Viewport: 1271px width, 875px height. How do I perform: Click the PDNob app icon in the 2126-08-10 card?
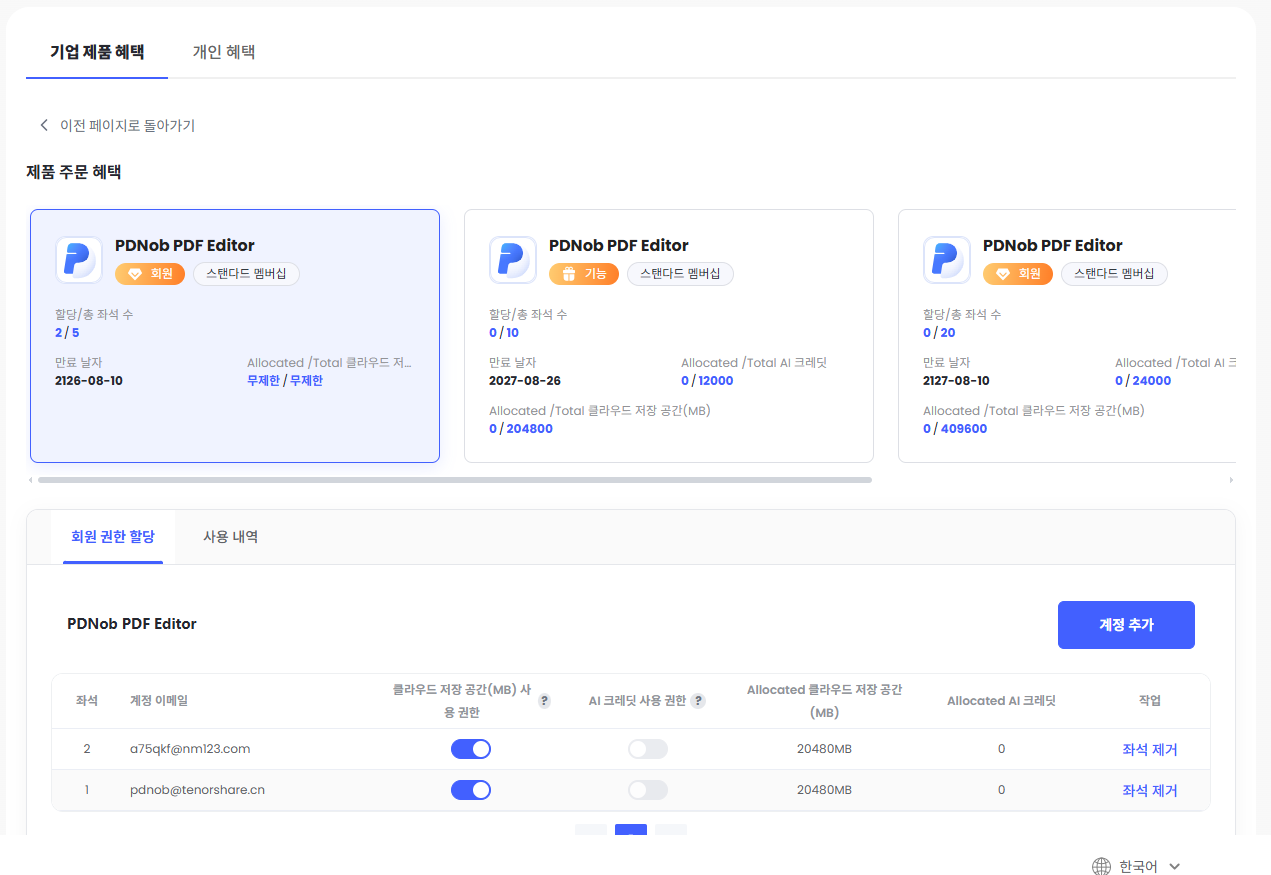point(79,260)
